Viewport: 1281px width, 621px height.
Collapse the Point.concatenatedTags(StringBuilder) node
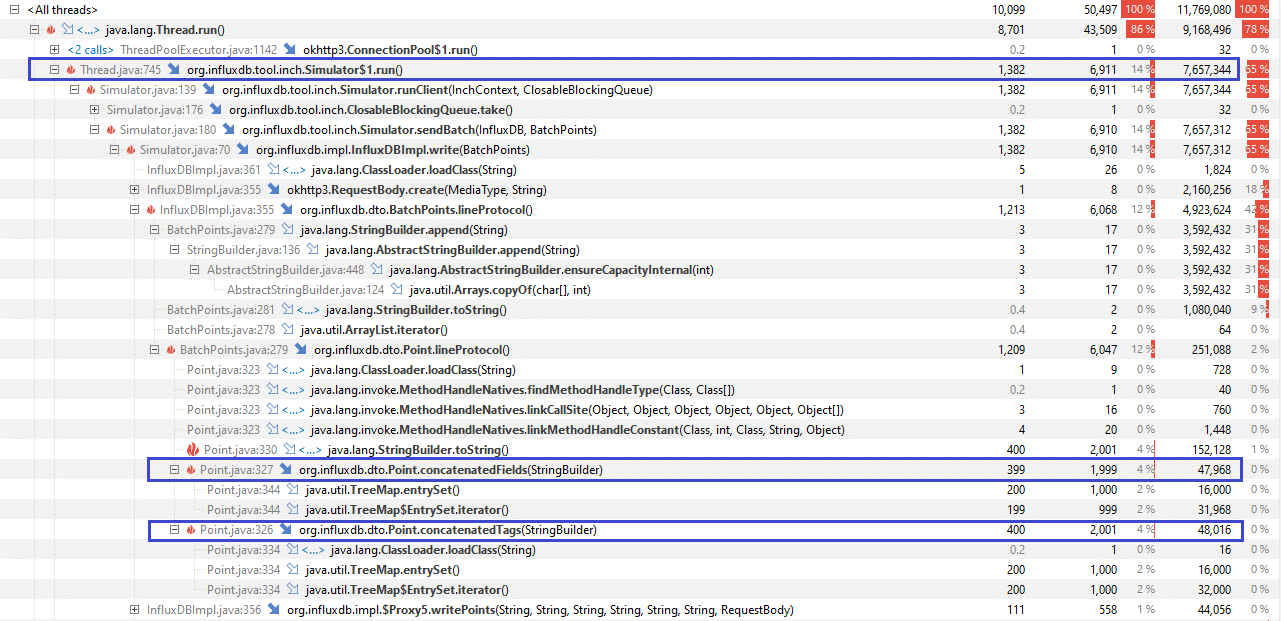(x=175, y=530)
